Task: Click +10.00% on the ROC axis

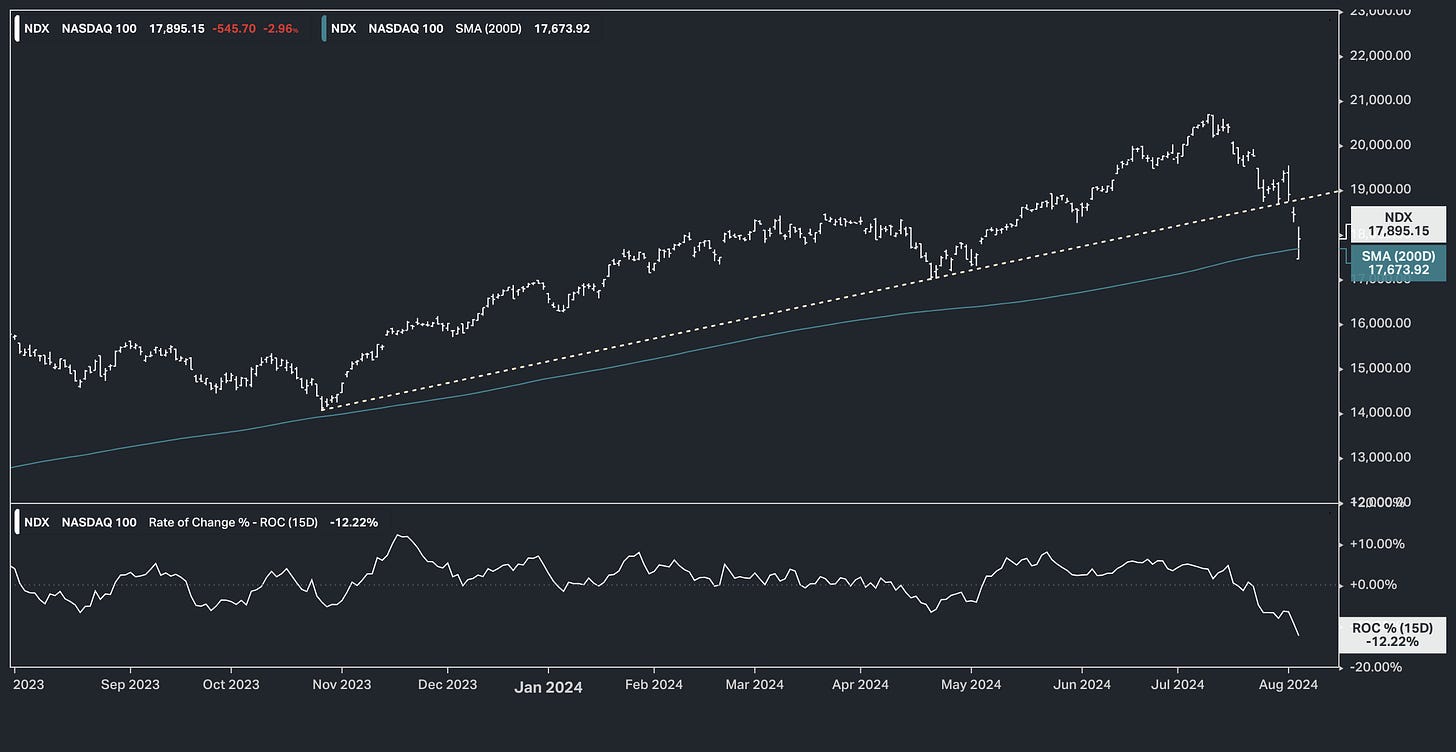Action: pyautogui.click(x=1377, y=544)
